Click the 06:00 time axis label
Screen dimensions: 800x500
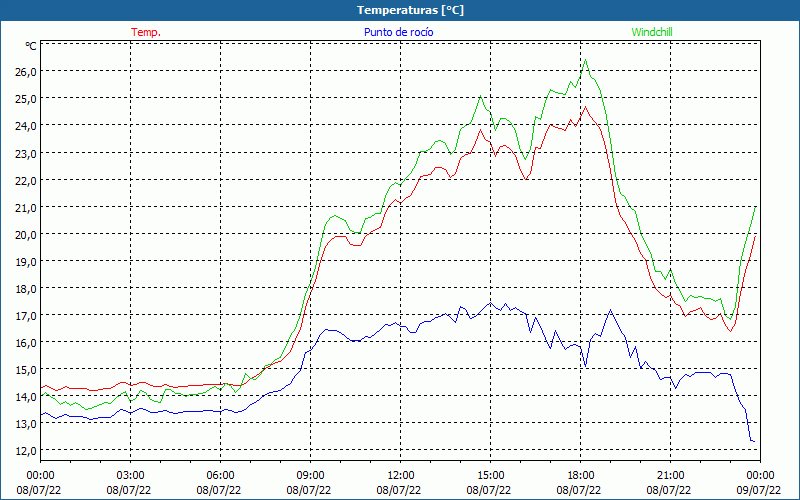pyautogui.click(x=220, y=475)
